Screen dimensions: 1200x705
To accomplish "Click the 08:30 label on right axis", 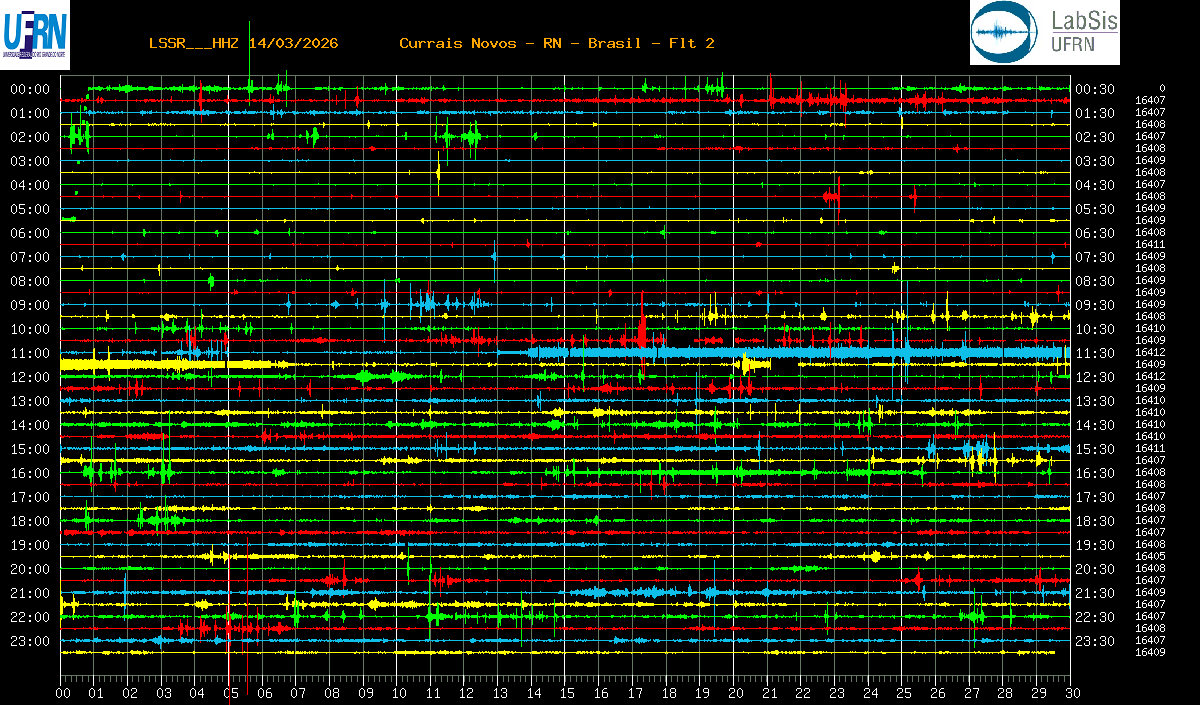I will (1094, 281).
